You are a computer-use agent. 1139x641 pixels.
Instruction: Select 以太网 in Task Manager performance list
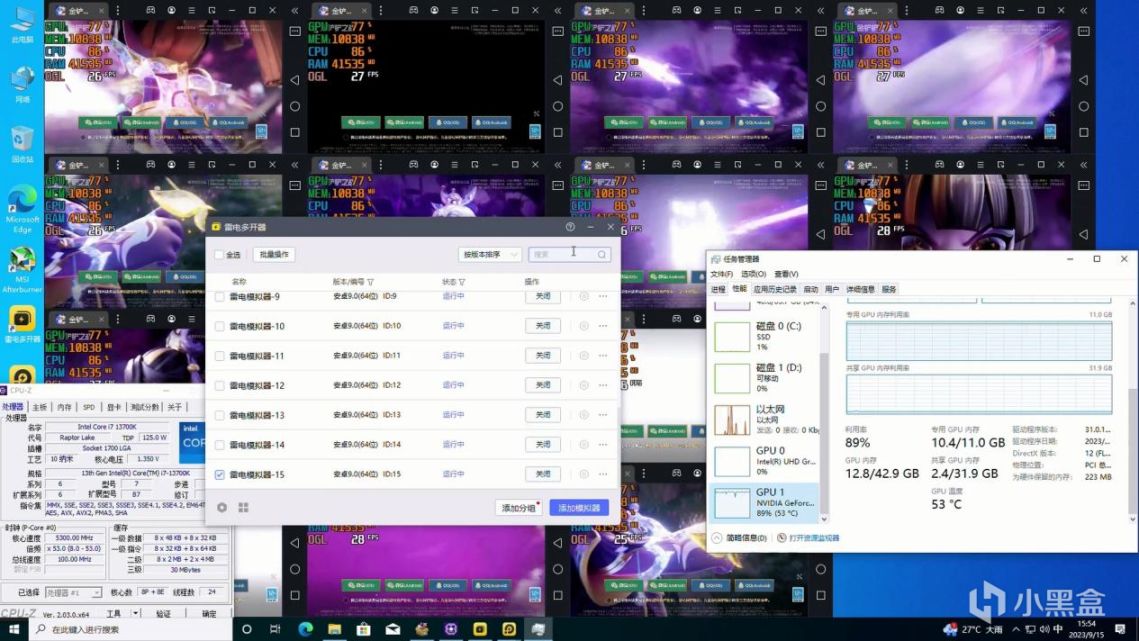765,419
